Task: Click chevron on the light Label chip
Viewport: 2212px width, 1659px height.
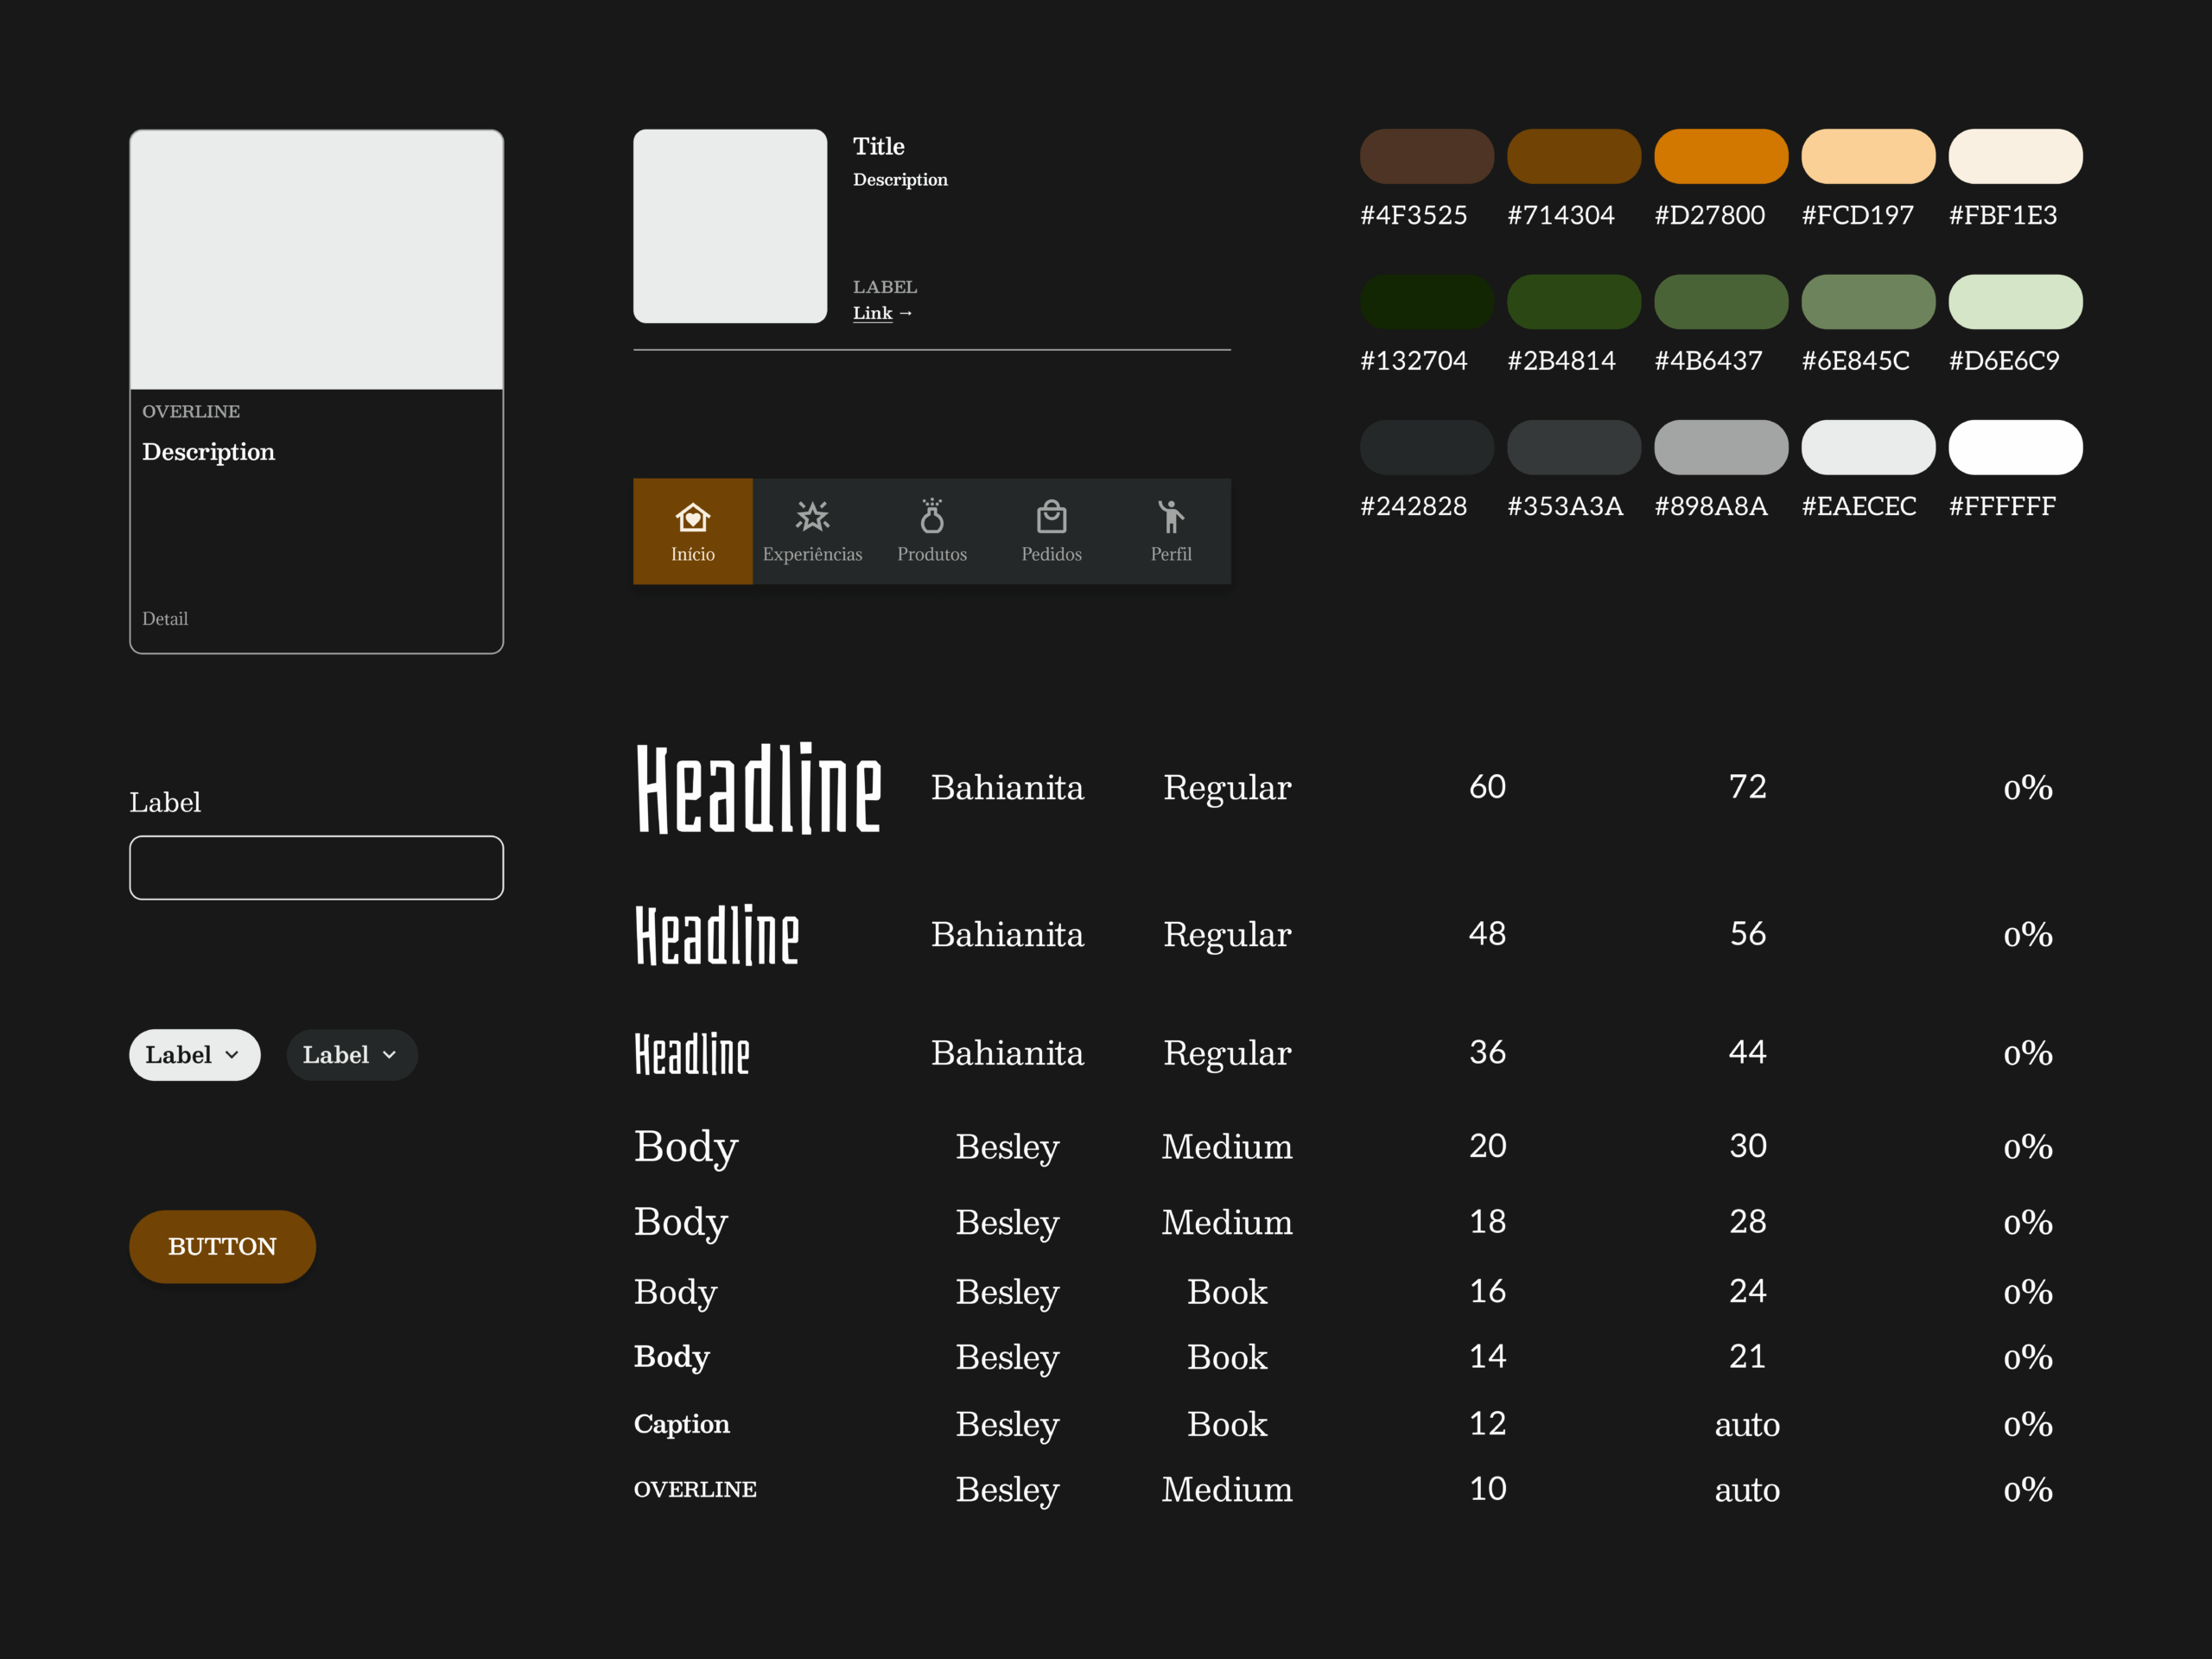Action: 232,1055
